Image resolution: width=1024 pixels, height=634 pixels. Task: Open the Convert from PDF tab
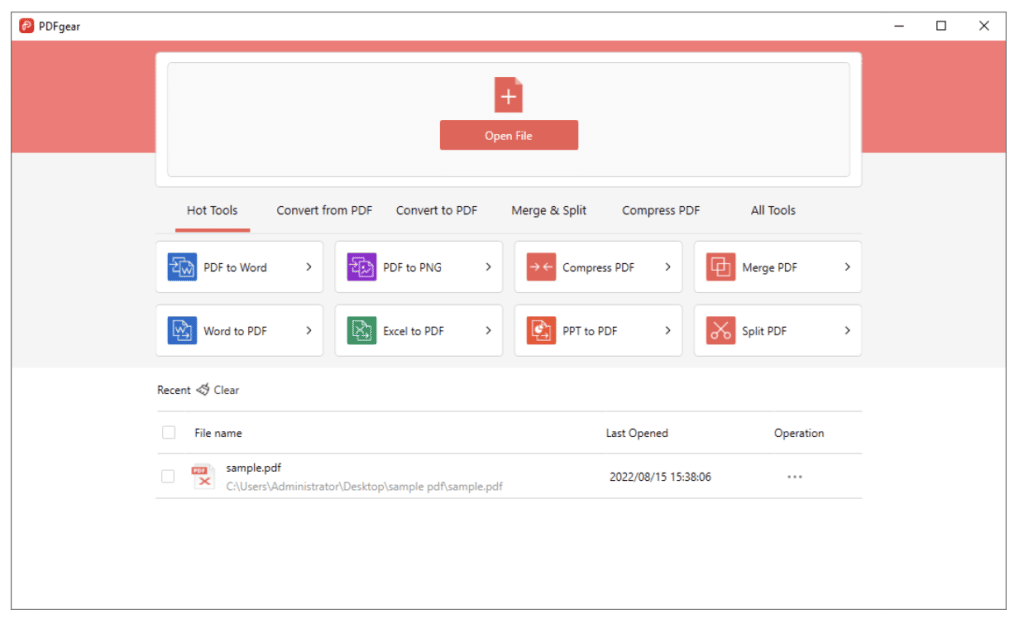[324, 210]
